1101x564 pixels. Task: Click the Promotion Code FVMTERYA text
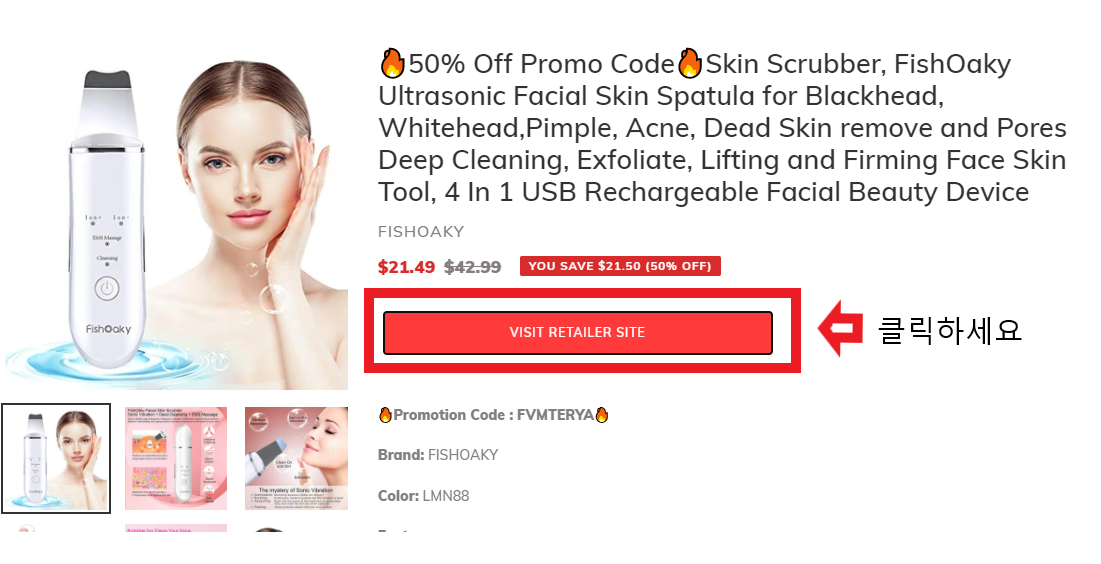click(494, 415)
